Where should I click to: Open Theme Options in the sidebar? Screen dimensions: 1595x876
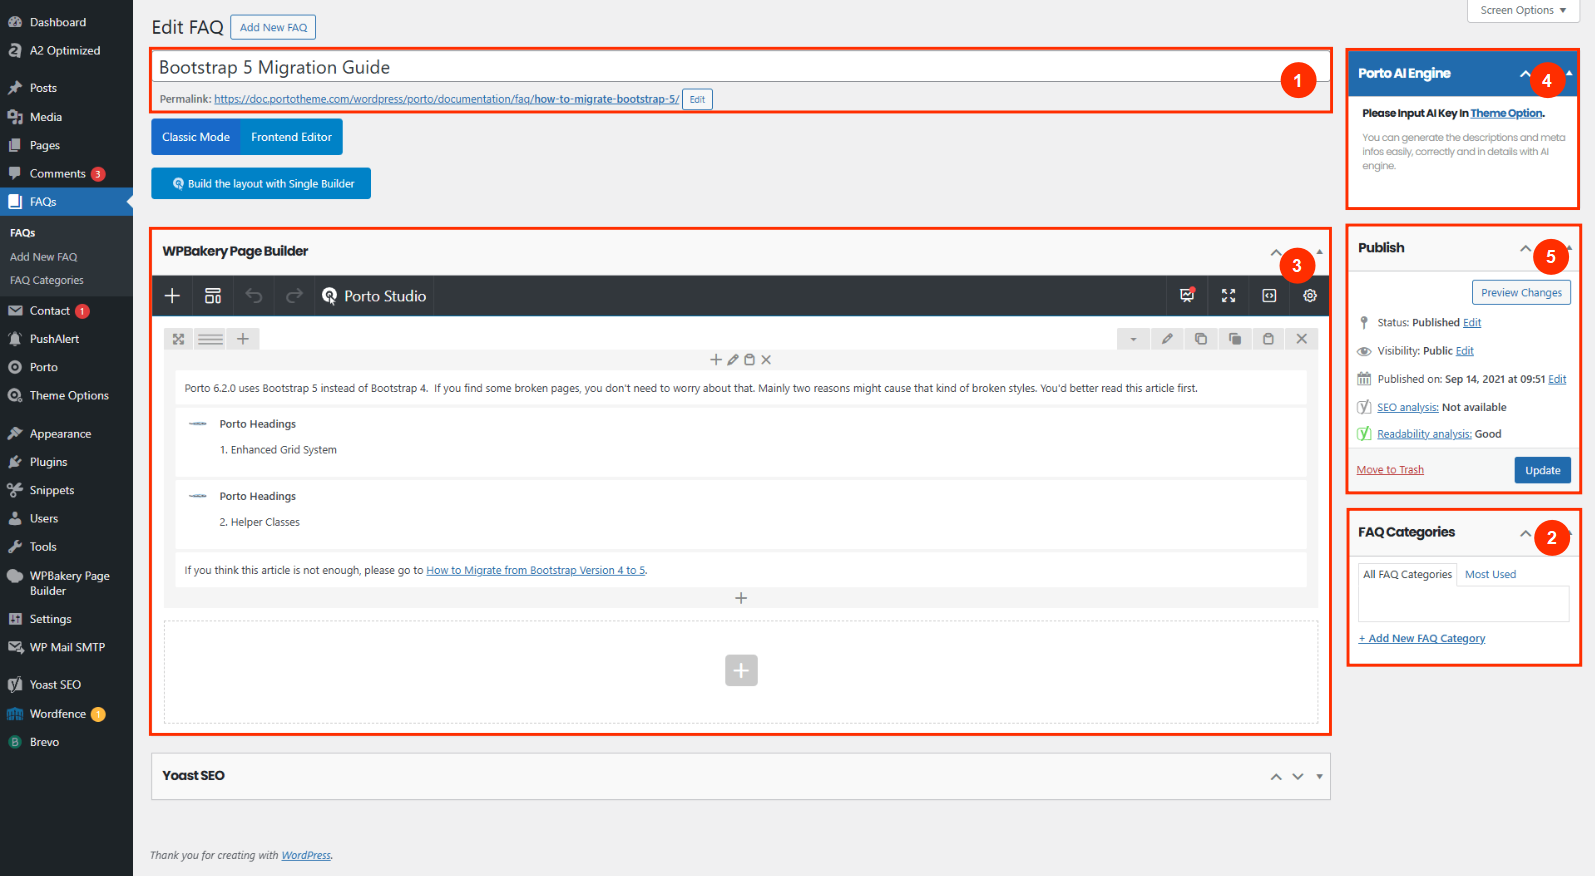(69, 395)
